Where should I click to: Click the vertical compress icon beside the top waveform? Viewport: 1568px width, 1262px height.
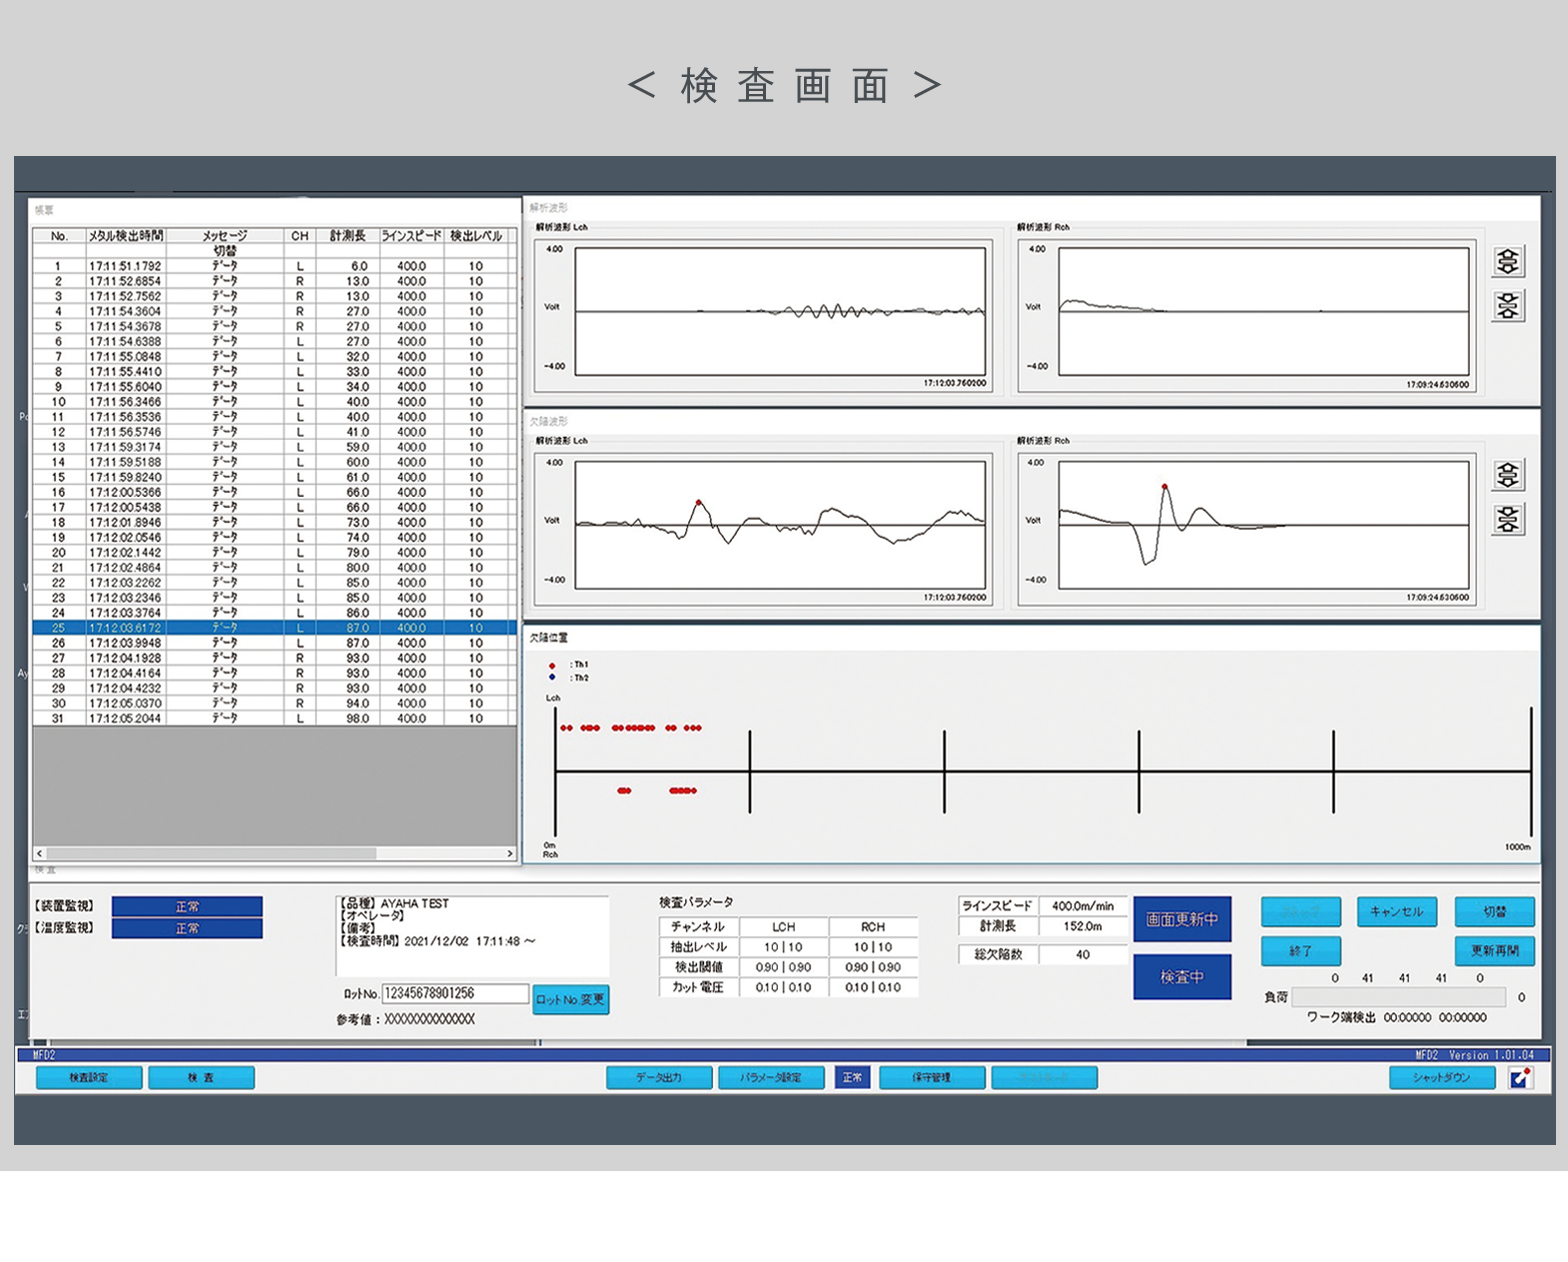pyautogui.click(x=1507, y=305)
